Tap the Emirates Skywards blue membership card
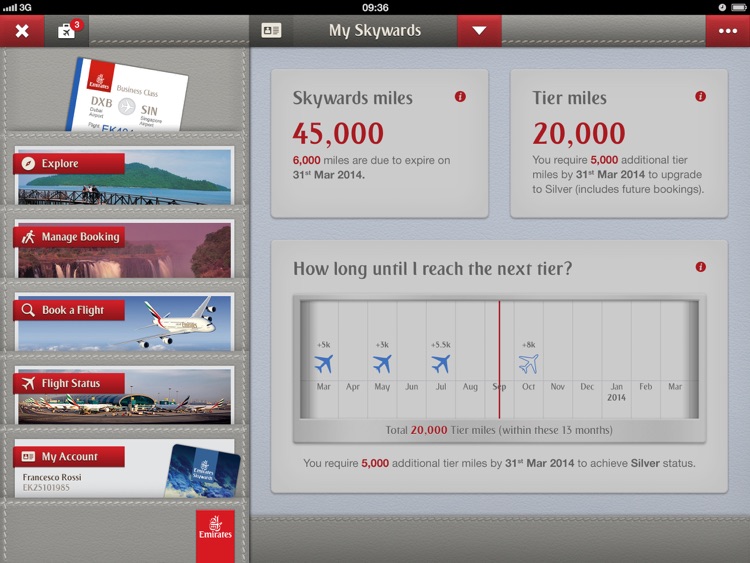The image size is (750, 563). pos(202,472)
